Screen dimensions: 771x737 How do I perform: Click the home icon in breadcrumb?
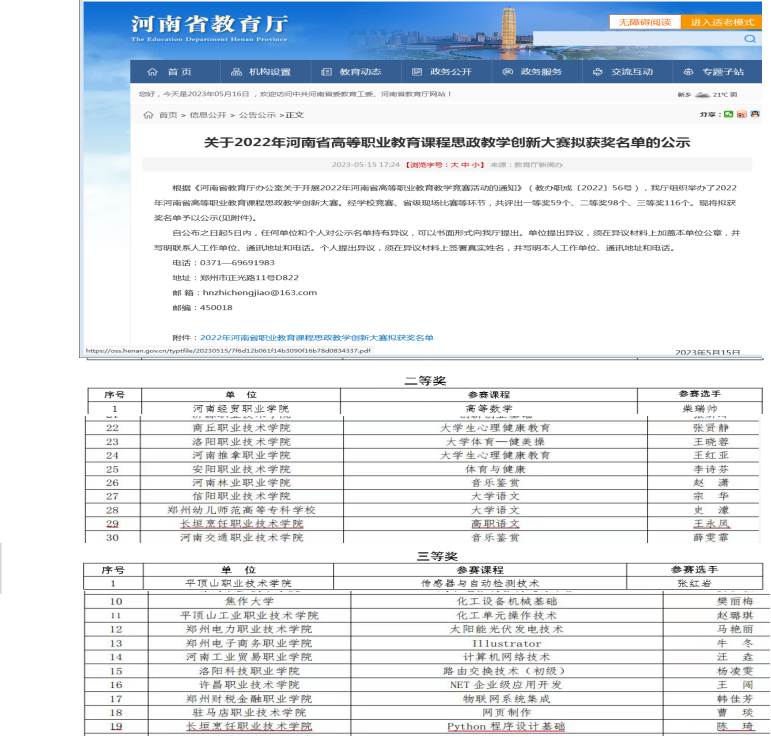(x=148, y=115)
